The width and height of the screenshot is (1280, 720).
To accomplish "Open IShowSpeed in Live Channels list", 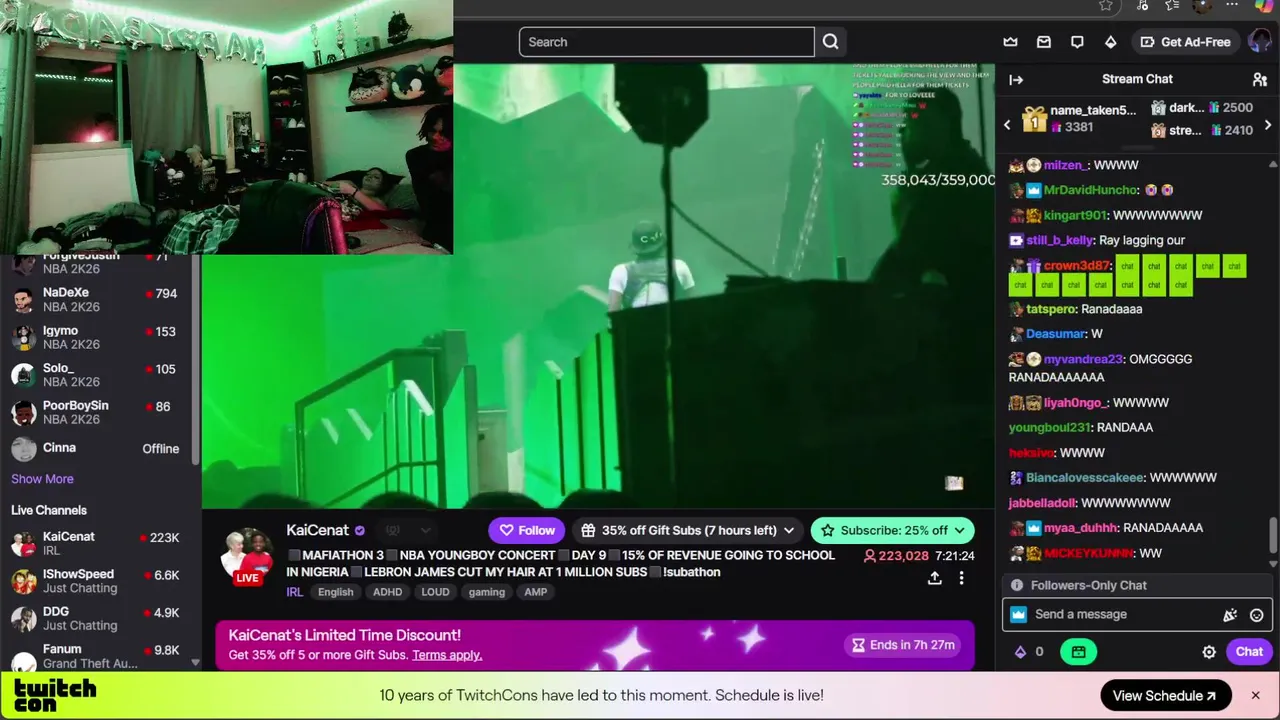I will tap(96, 581).
